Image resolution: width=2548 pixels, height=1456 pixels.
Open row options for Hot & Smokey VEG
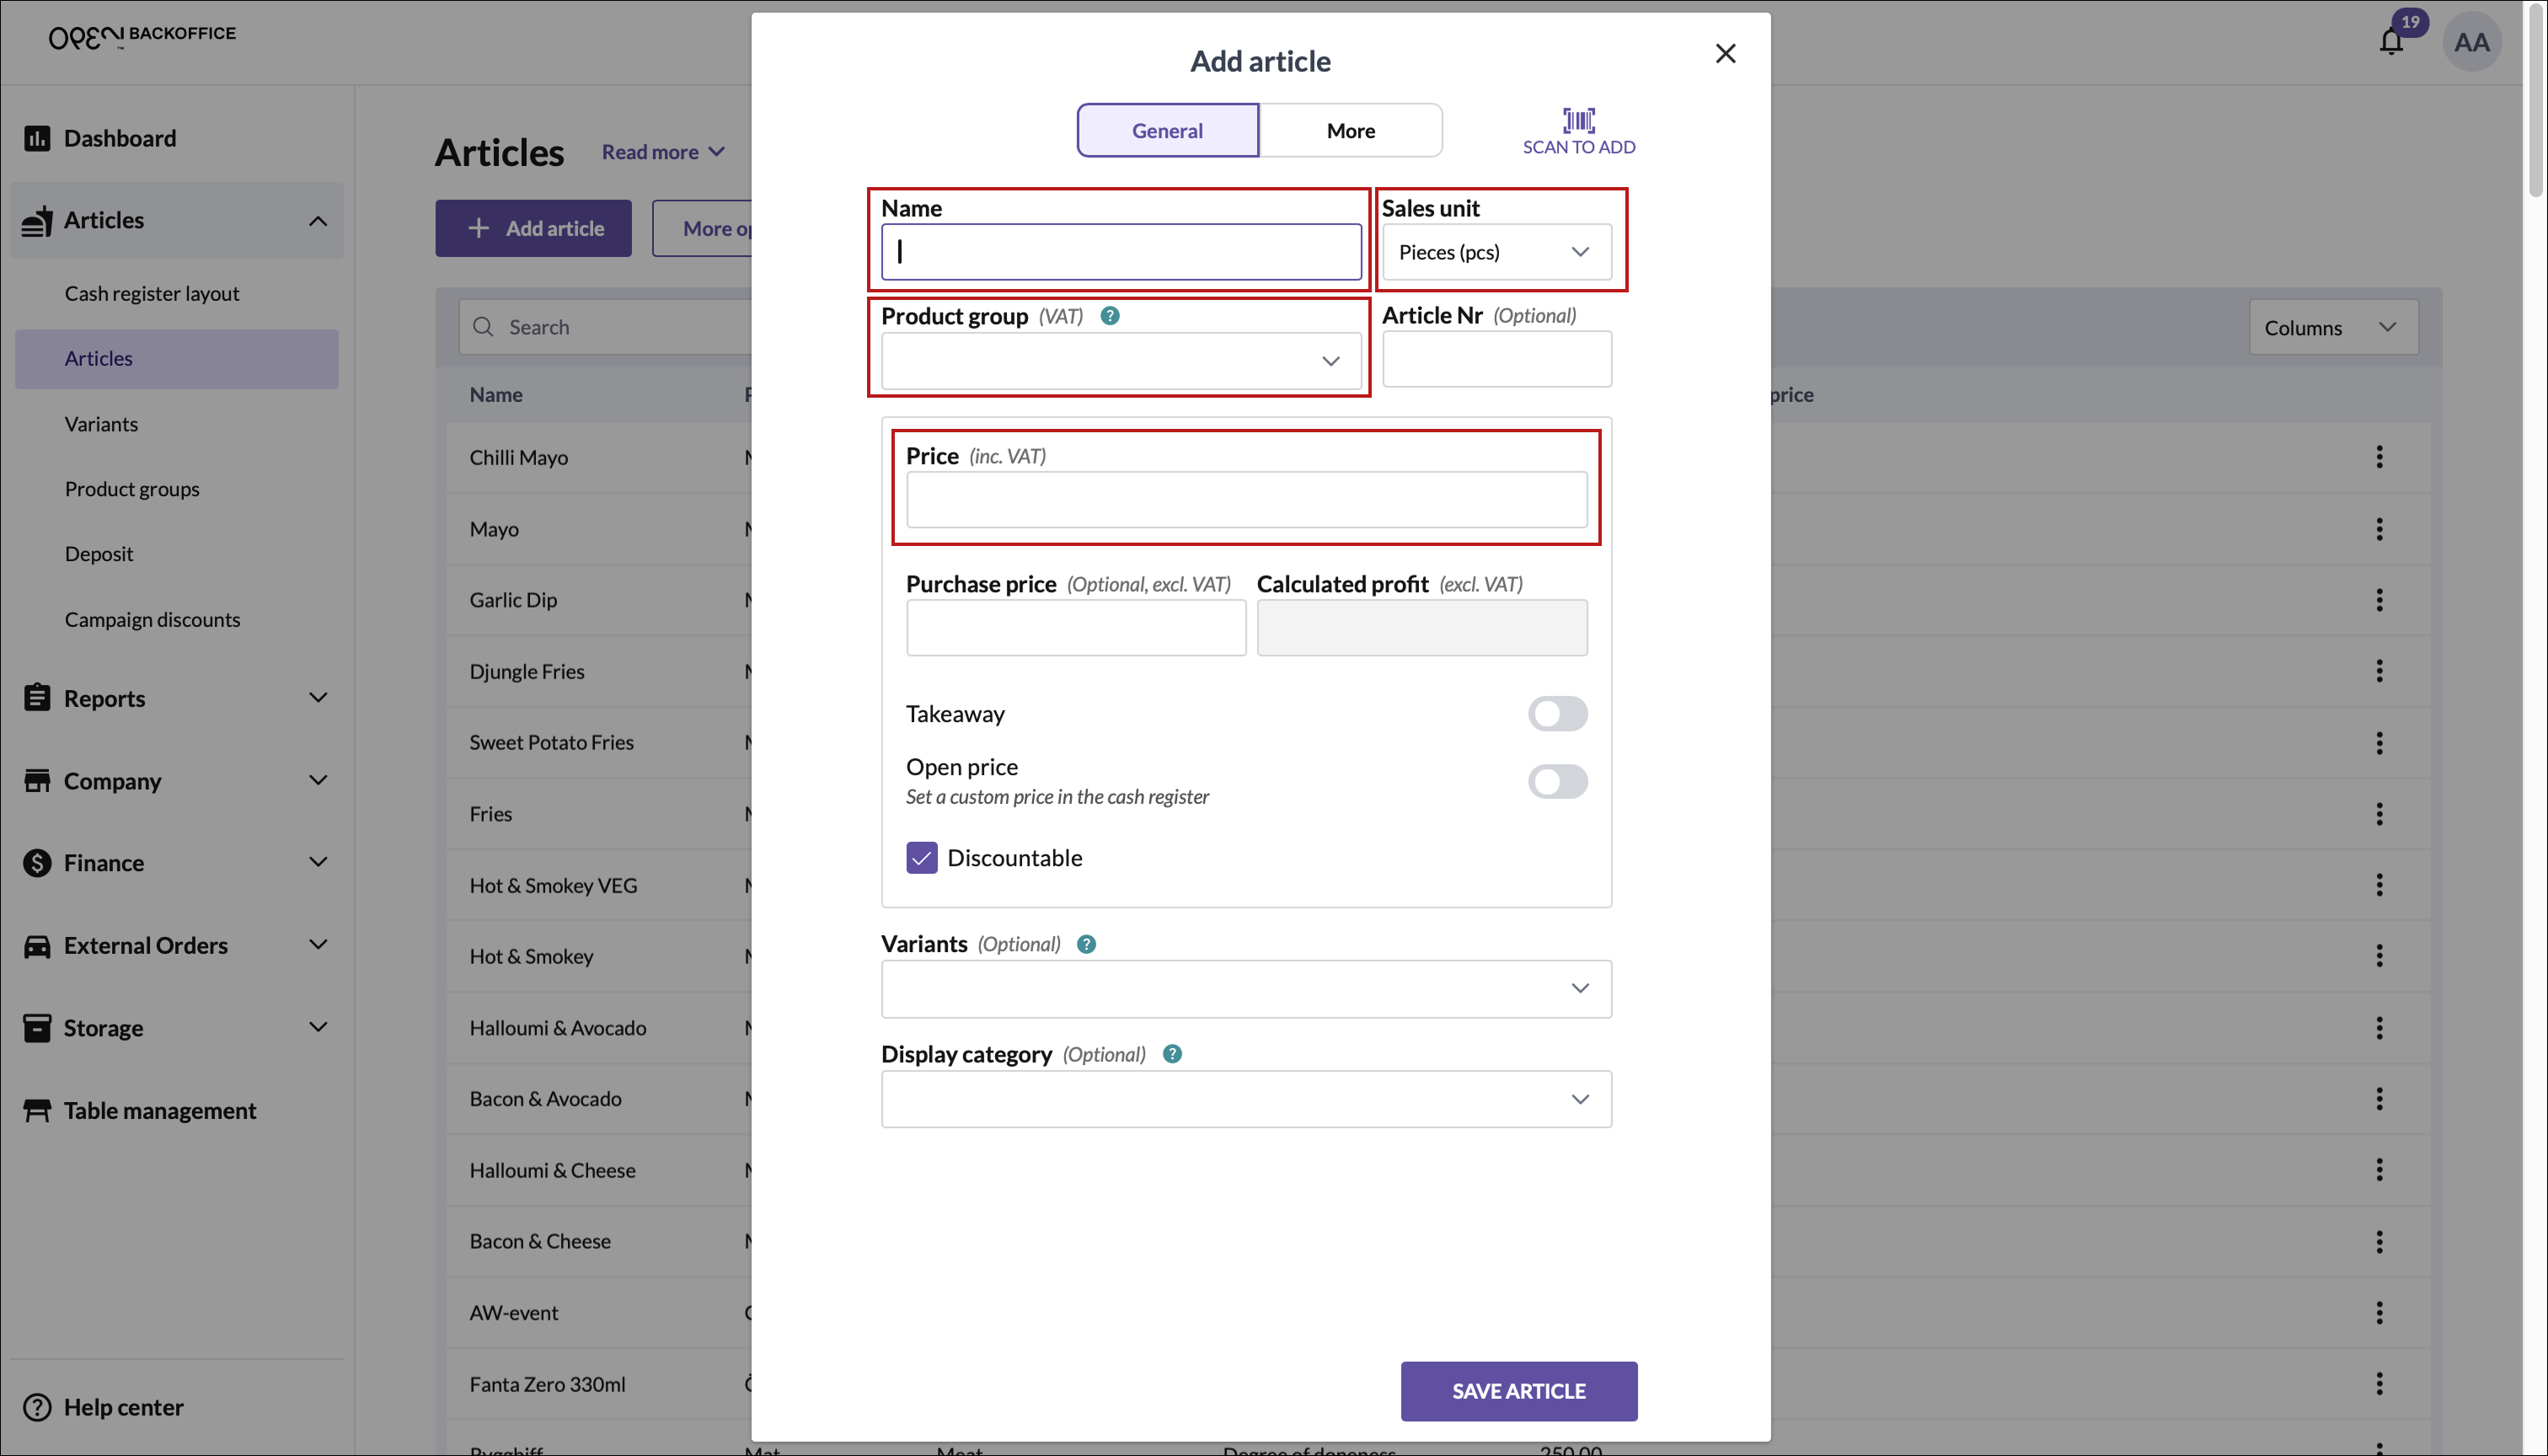click(2379, 885)
